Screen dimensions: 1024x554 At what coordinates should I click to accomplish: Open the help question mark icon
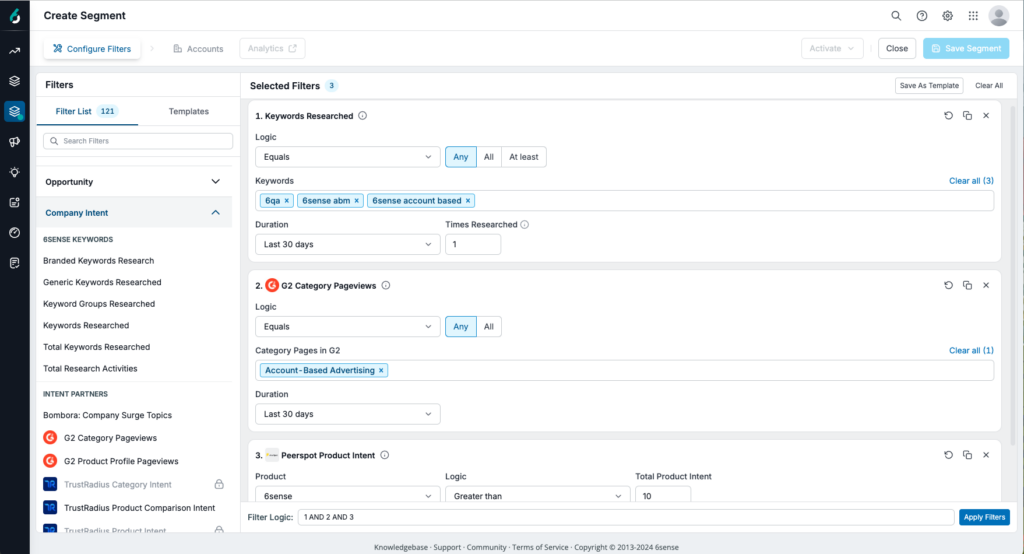tap(921, 16)
